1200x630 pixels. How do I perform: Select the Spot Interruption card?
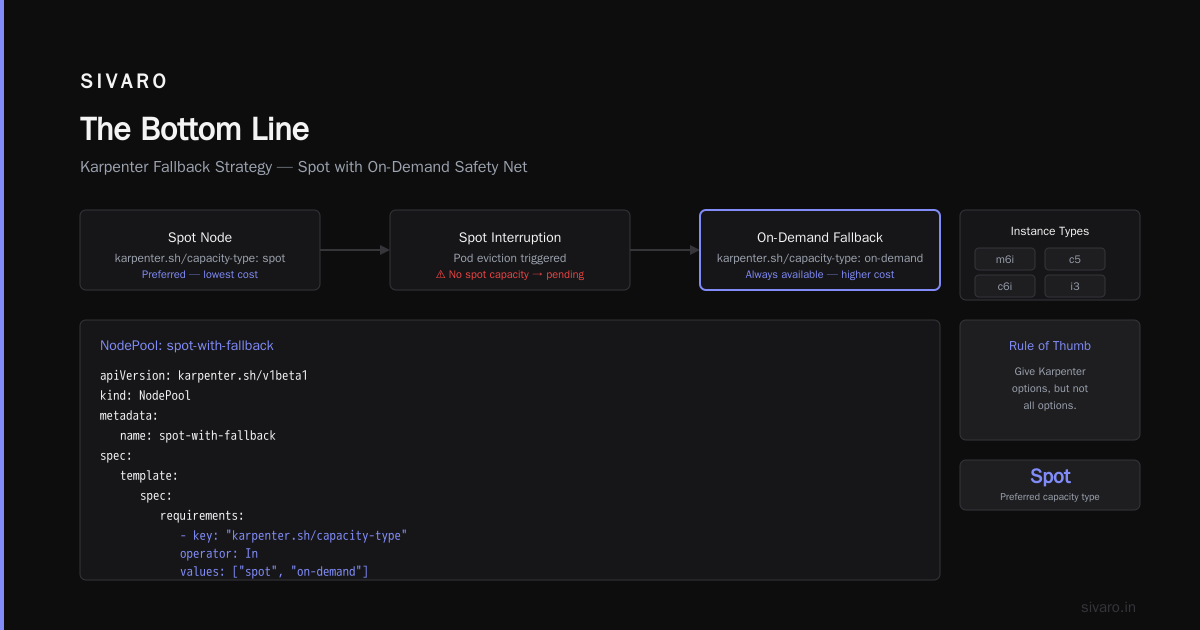pyautogui.click(x=510, y=250)
